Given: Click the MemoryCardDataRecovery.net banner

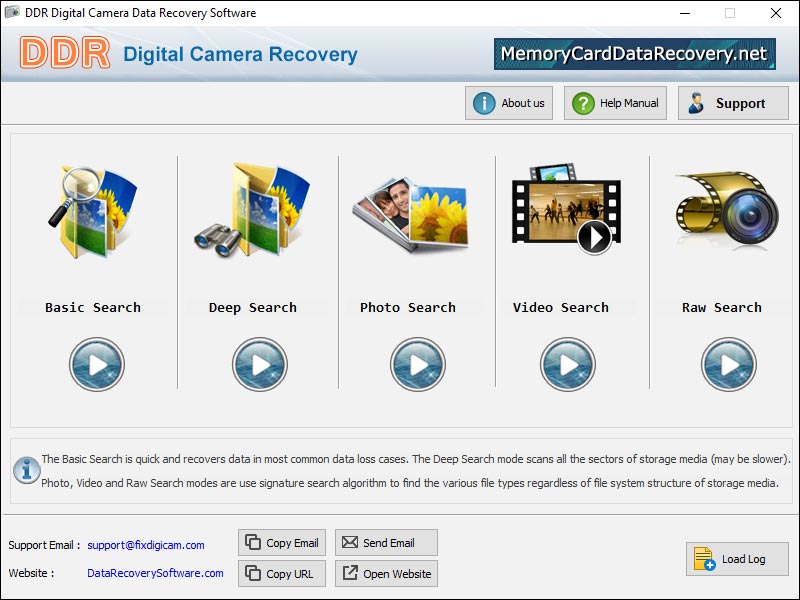Looking at the screenshot, I should coord(634,54).
